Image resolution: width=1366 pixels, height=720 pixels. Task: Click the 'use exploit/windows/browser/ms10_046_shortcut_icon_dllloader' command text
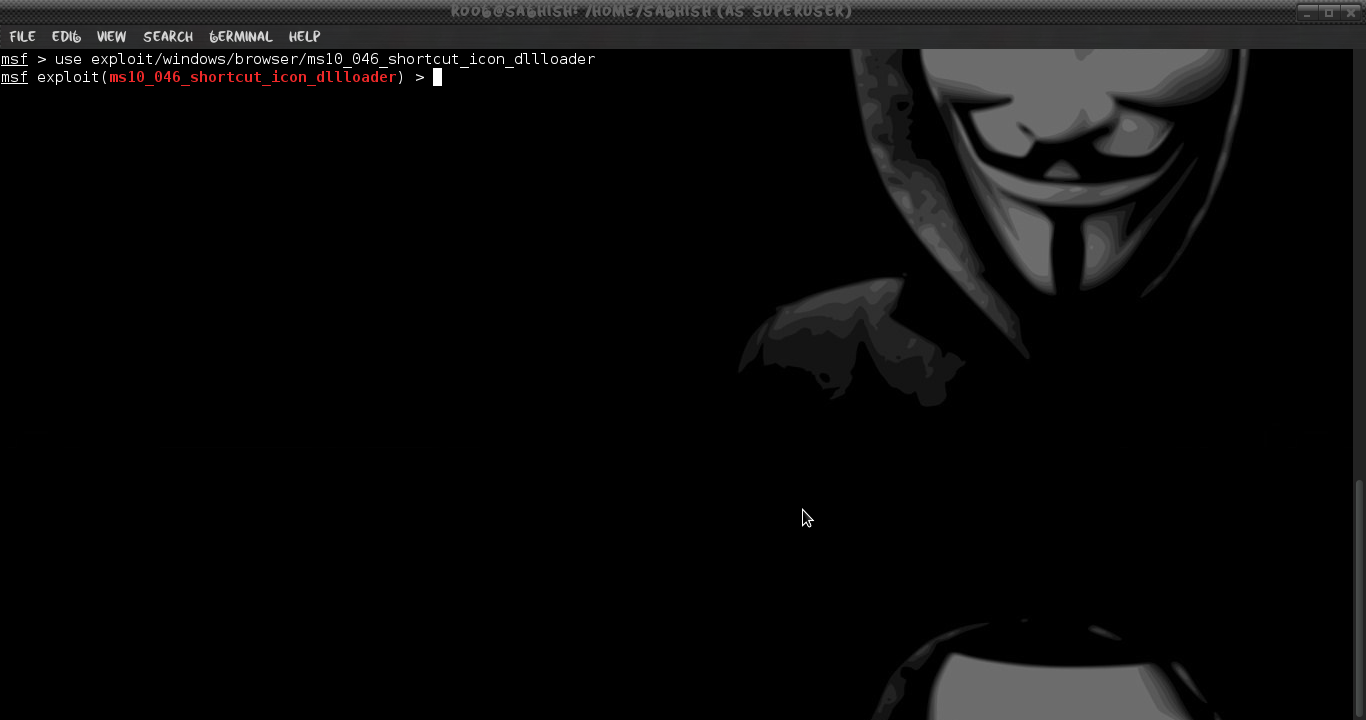coord(325,59)
